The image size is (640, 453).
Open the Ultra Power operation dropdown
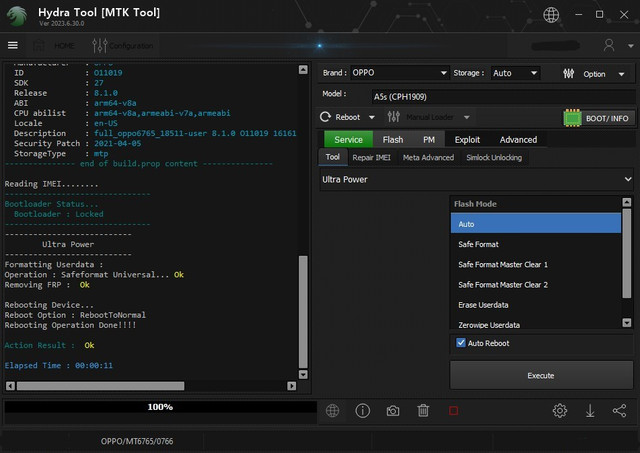coord(476,180)
